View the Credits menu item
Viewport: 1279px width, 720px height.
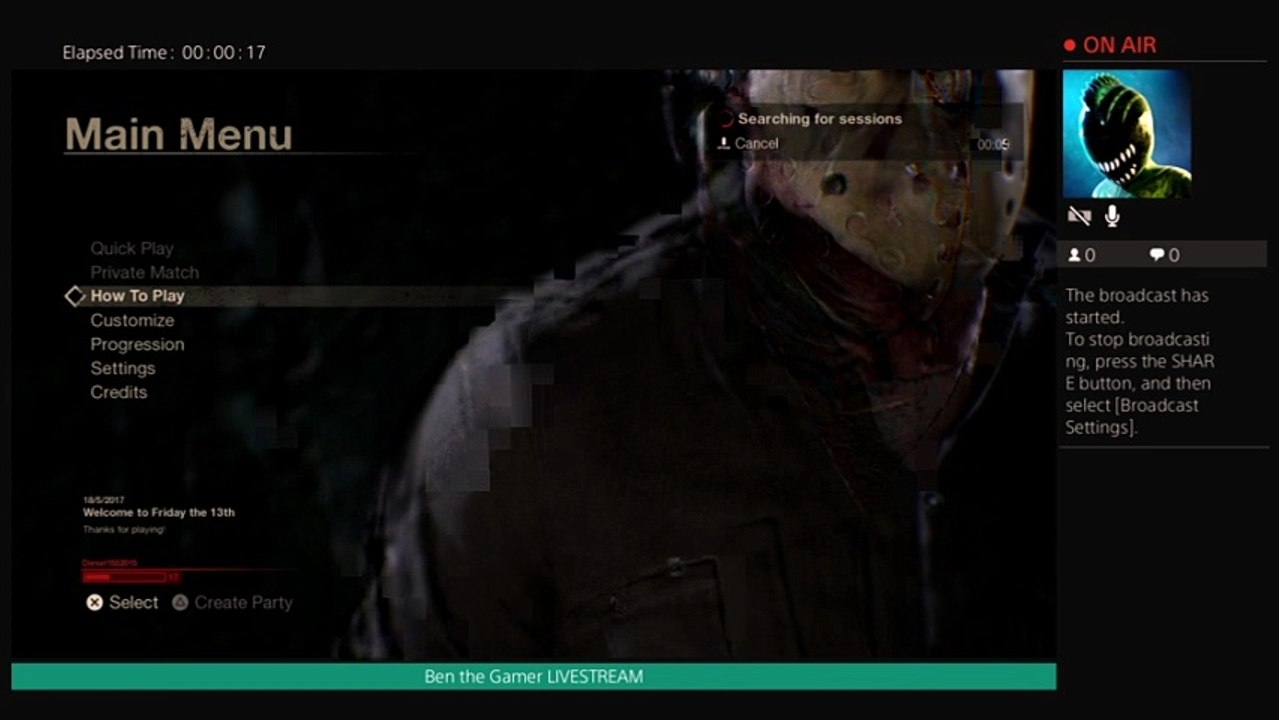[x=118, y=392]
